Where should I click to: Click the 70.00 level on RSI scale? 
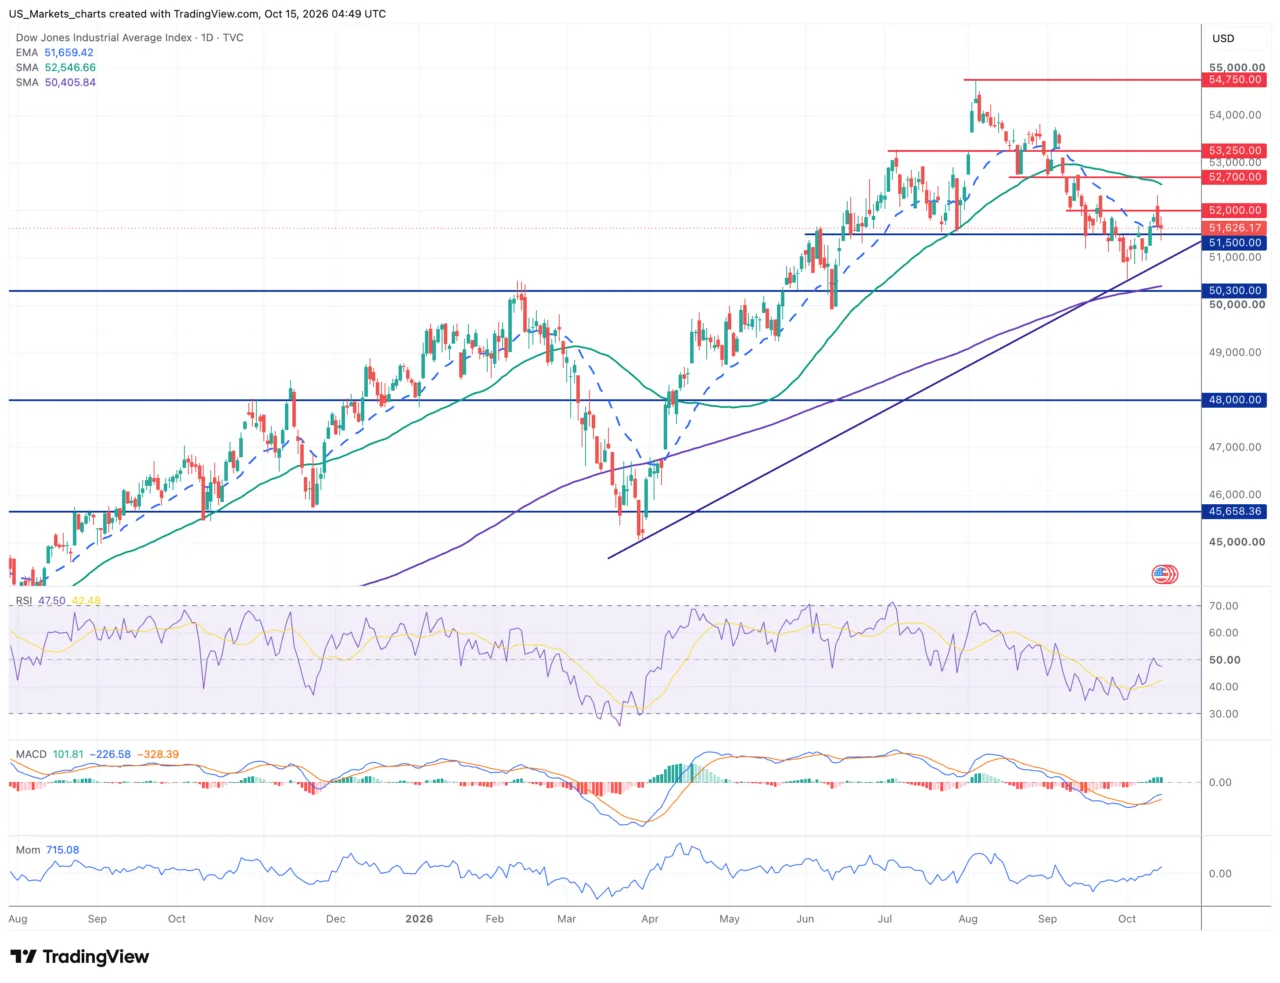1224,606
